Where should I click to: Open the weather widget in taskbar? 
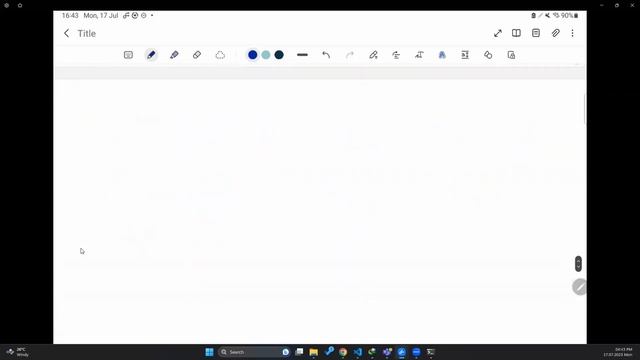[x=18, y=352]
